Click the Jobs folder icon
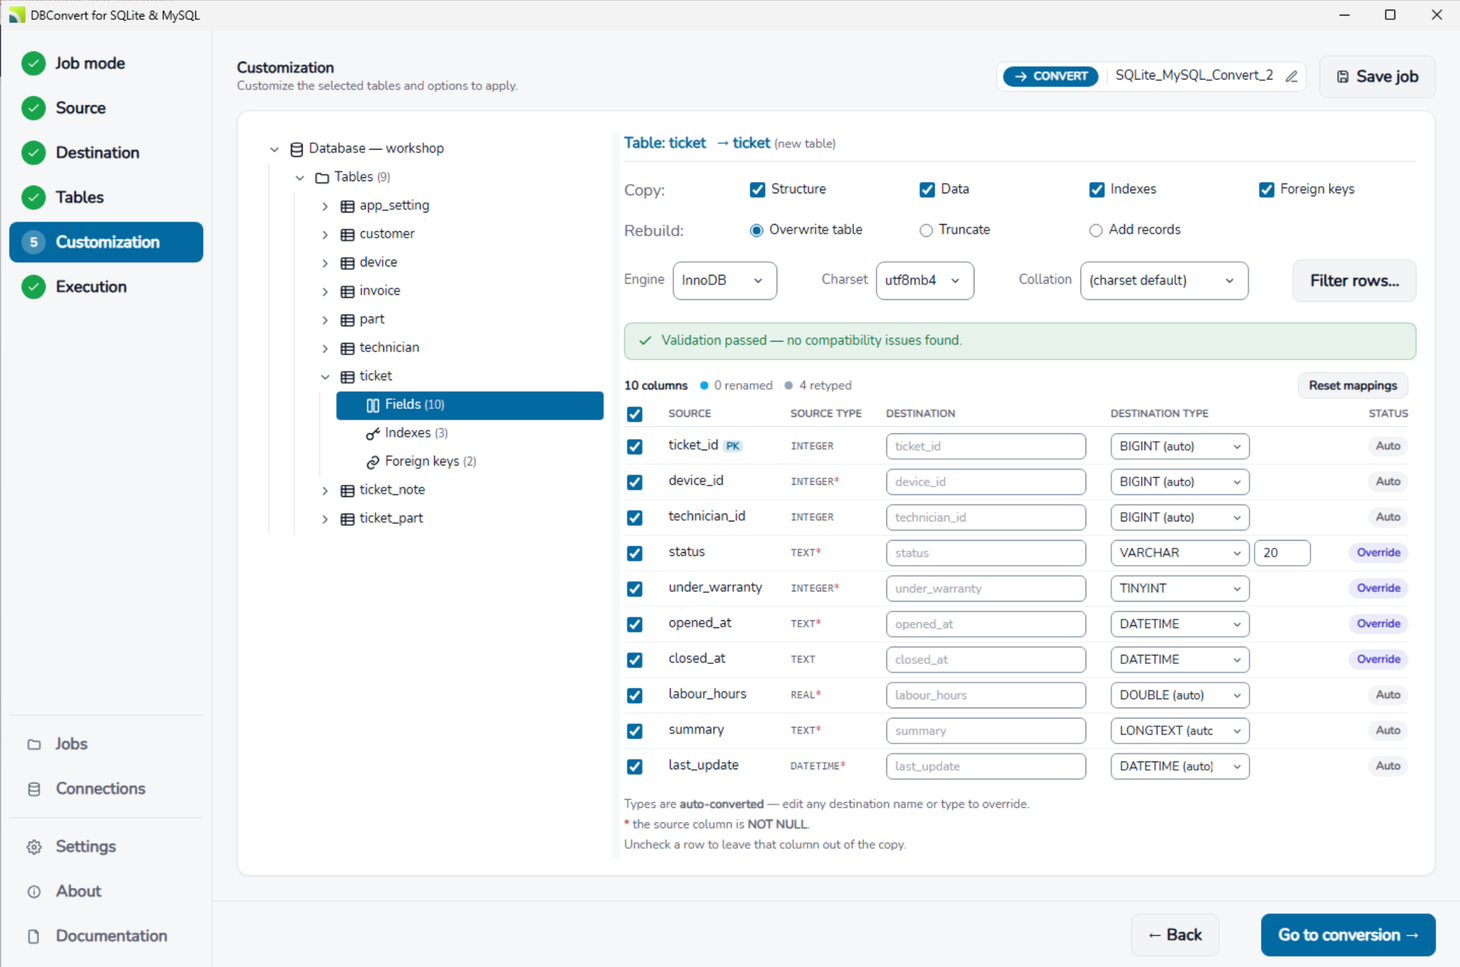The width and height of the screenshot is (1460, 967). click(34, 745)
